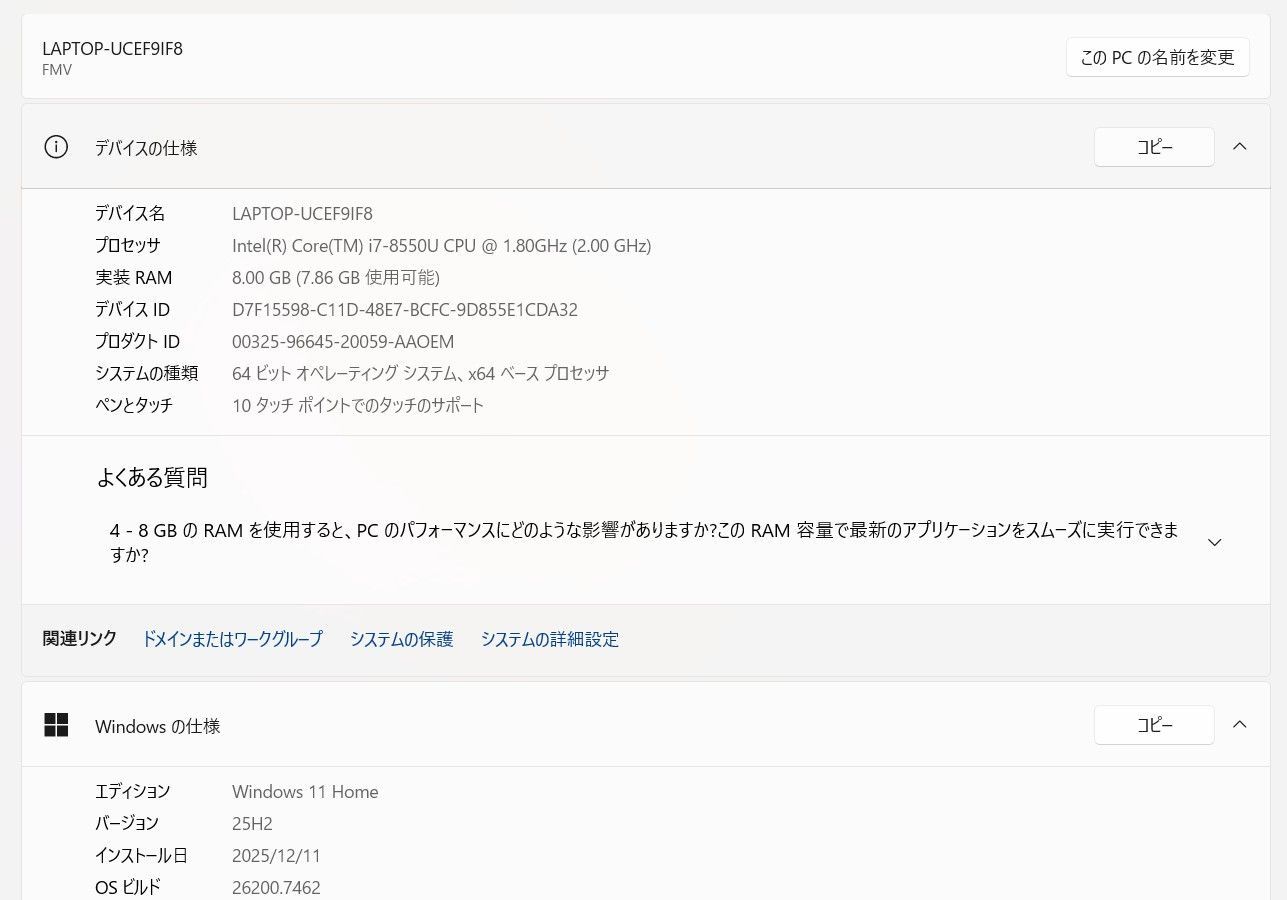
Task: Collapse the デバイスの仕様 section
Action: point(1240,146)
